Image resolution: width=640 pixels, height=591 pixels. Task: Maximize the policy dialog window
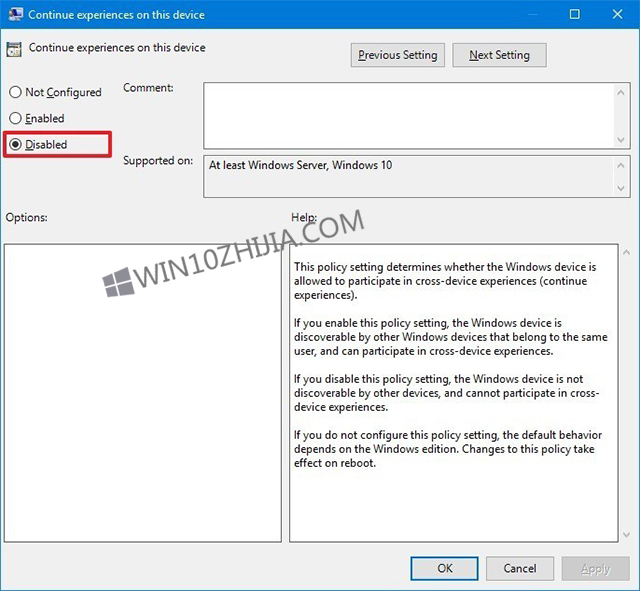[x=575, y=14]
